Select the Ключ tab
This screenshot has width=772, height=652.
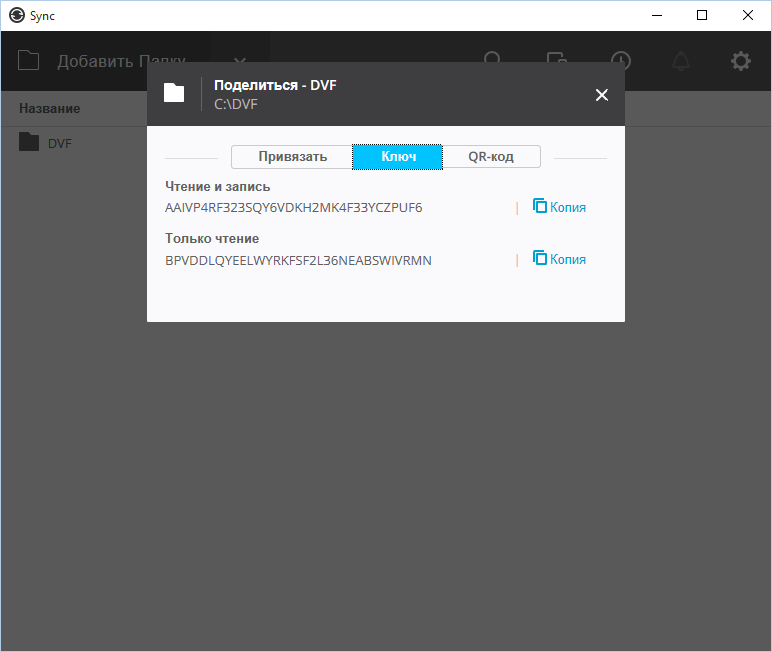398,157
